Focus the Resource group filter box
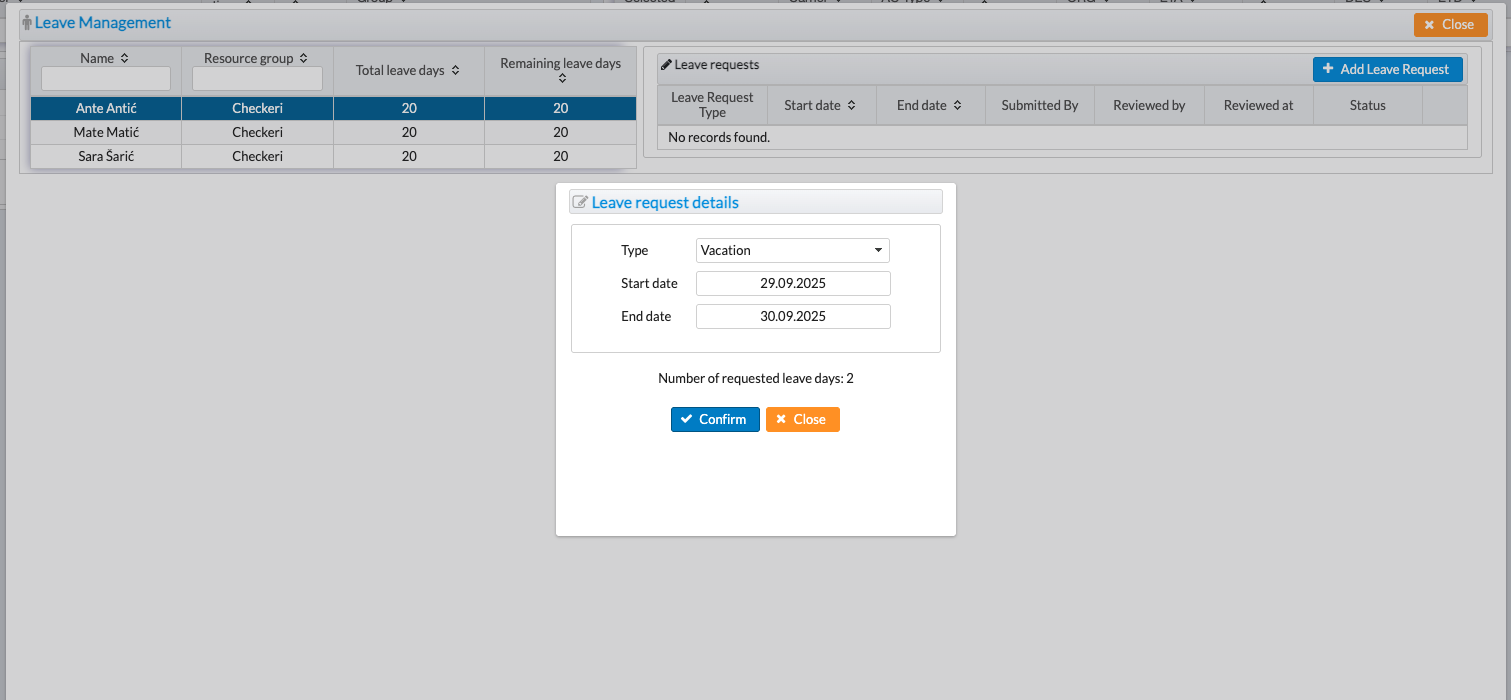Screen dimensions: 1511x700 [x=257, y=78]
